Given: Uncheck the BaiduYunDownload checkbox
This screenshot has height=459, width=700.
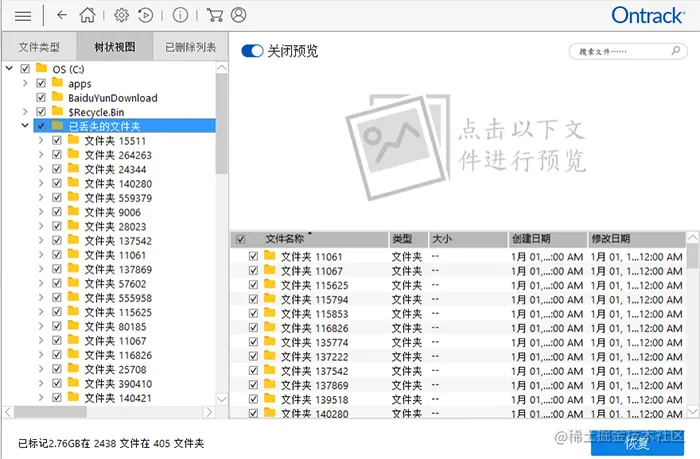Looking at the screenshot, I should click(41, 97).
